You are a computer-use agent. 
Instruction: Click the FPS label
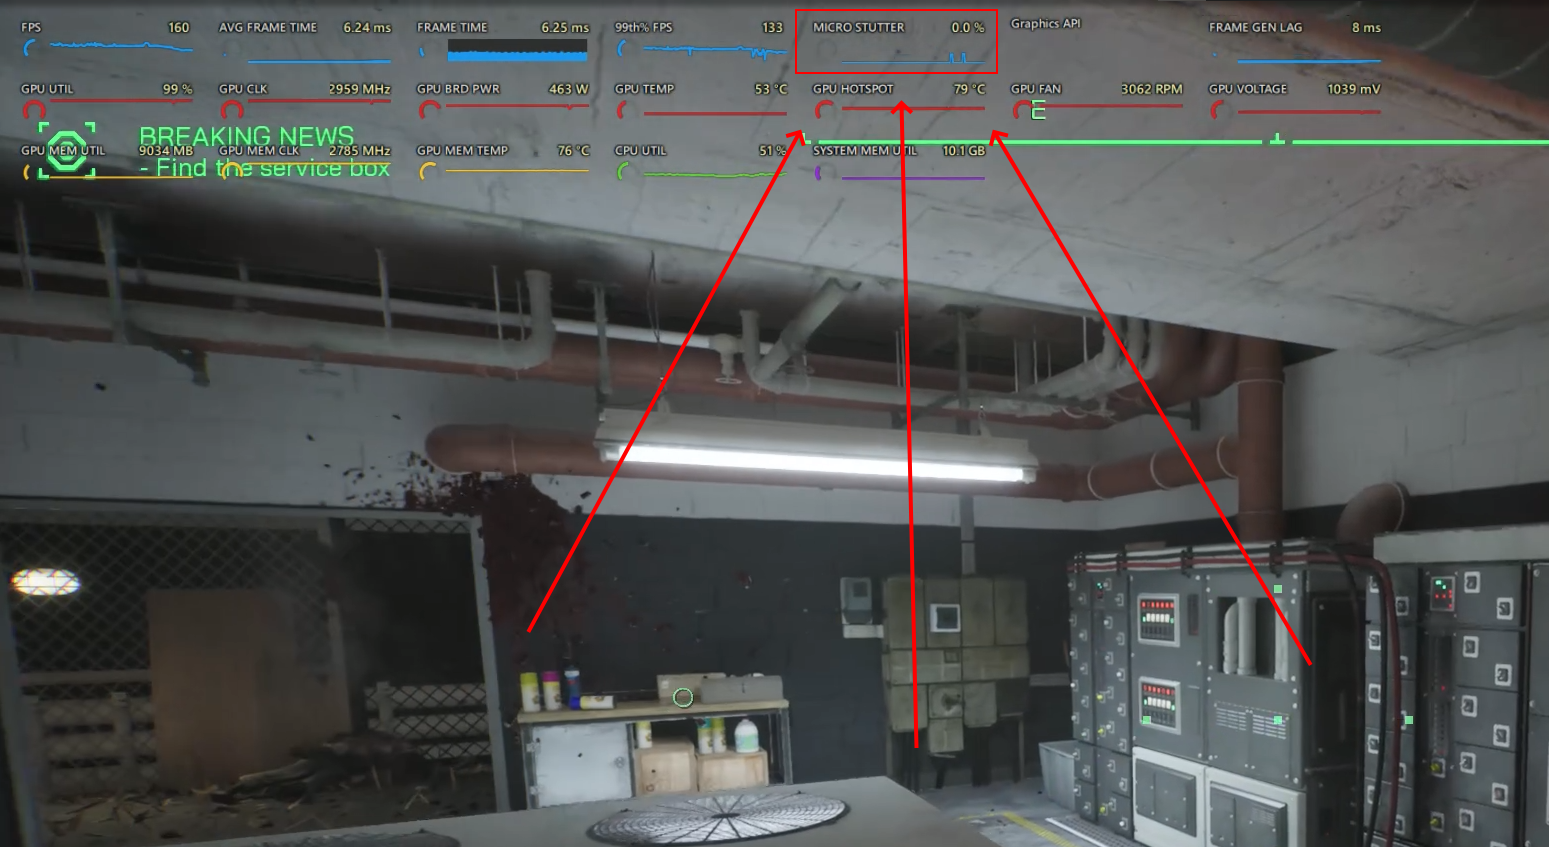point(31,28)
